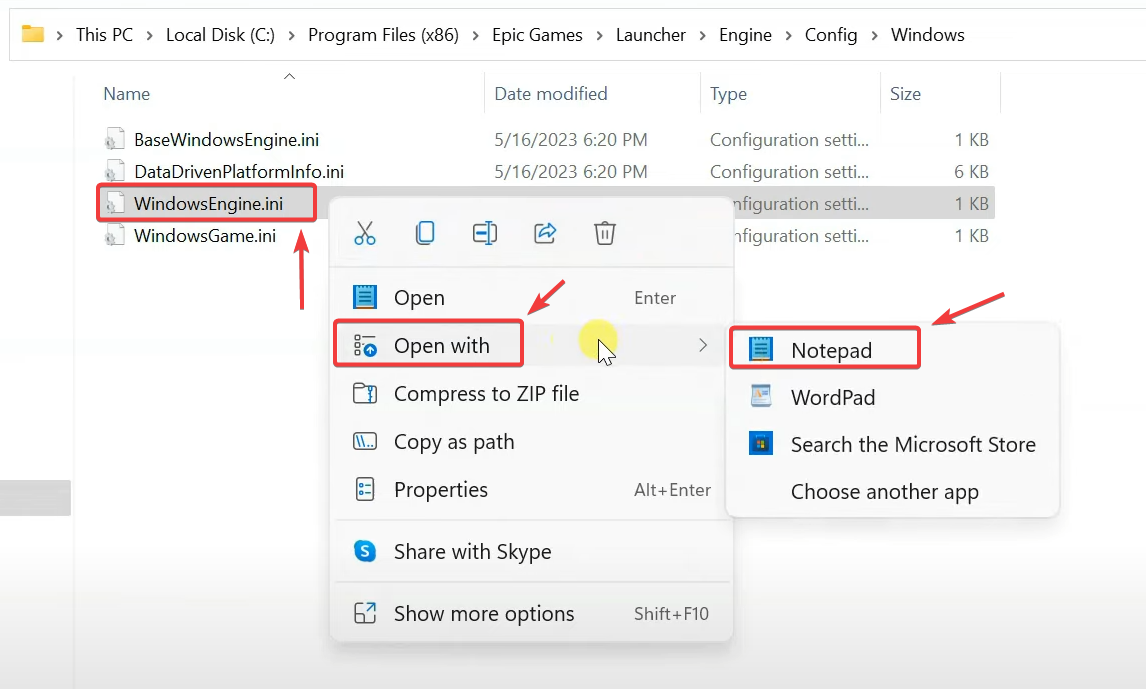Expand chevron after Epic Games
Screen dimensions: 1146x689
(x=599, y=35)
